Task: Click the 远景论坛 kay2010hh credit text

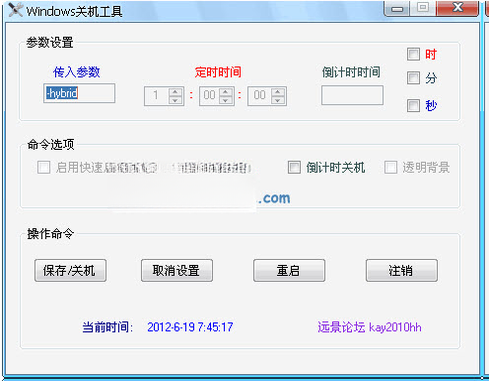Action: pos(369,327)
